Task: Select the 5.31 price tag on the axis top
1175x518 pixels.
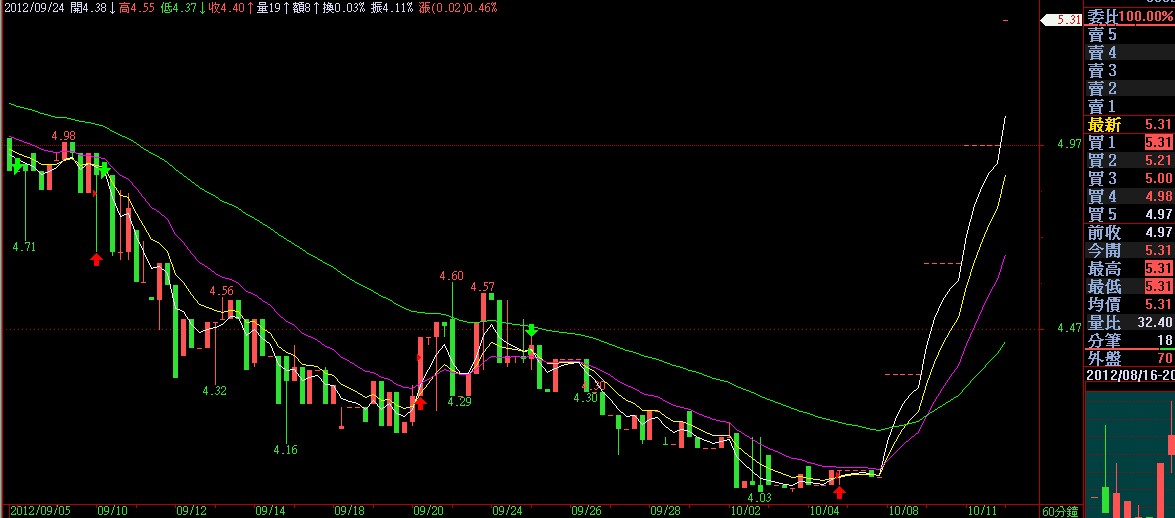Action: (1063, 20)
